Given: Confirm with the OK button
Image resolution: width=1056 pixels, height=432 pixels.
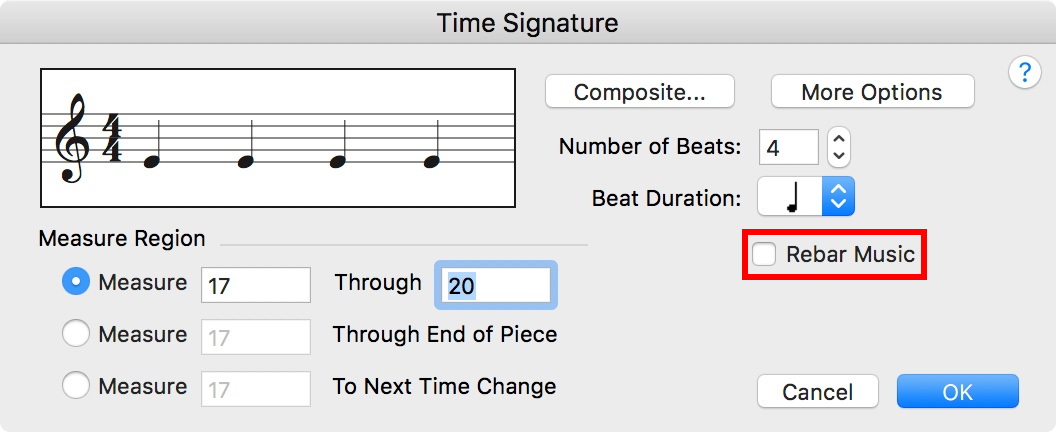Looking at the screenshot, I should [x=957, y=392].
